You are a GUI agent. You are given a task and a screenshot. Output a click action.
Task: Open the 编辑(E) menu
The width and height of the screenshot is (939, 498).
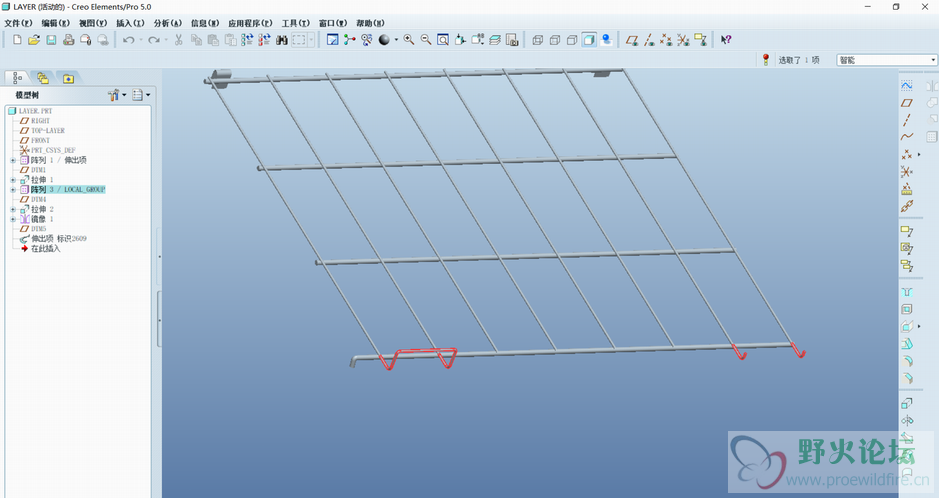click(55, 23)
